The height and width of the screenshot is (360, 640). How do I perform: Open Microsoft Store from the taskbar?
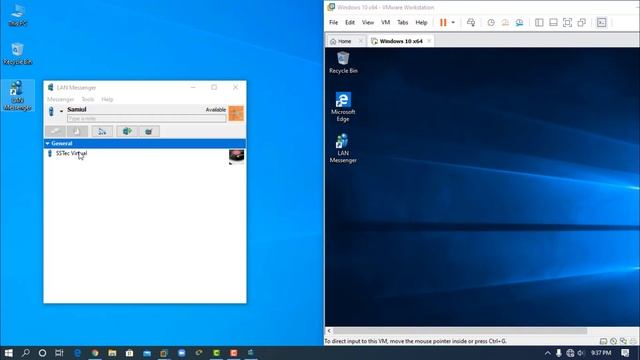pyautogui.click(x=129, y=353)
